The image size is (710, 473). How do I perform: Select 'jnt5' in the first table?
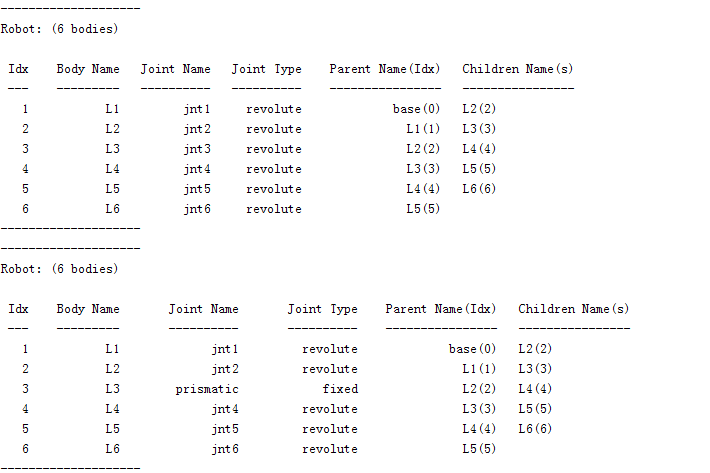[197, 189]
